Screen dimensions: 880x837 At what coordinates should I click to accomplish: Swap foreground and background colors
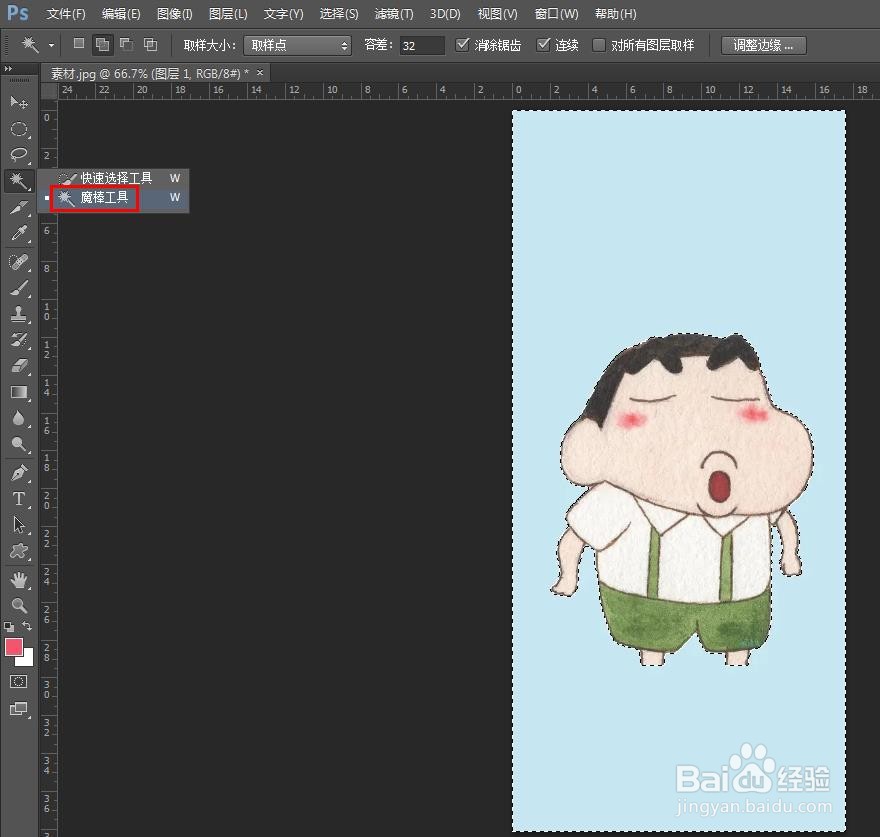tap(27, 625)
